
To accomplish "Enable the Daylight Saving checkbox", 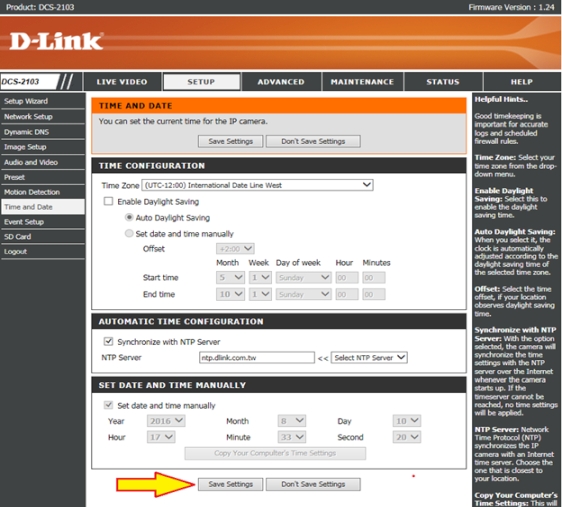I will click(x=108, y=201).
